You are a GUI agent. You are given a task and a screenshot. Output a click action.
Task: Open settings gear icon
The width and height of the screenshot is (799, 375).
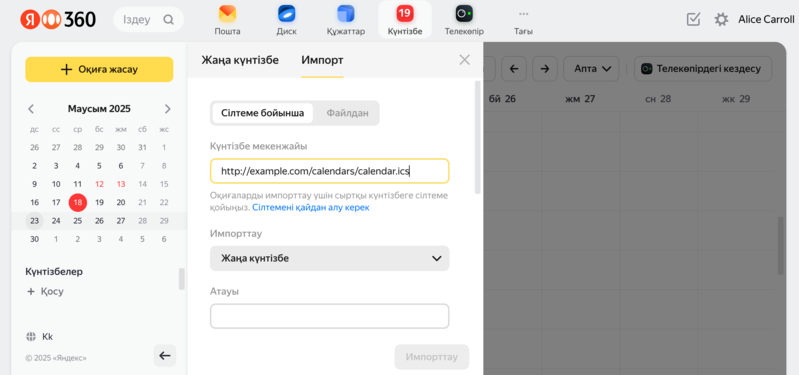(x=721, y=19)
